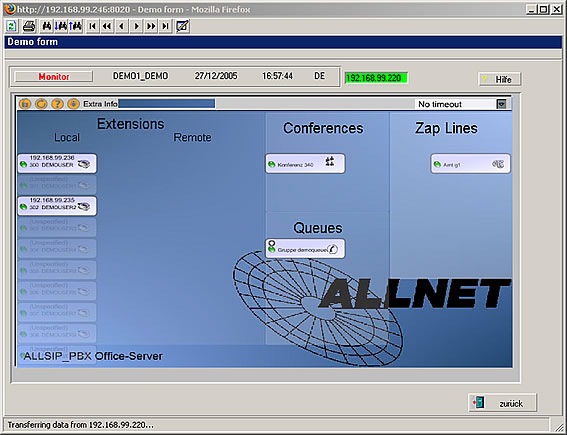567x435 pixels.
Task: Open the Gruppe demoqueue queue card
Action: click(x=305, y=248)
